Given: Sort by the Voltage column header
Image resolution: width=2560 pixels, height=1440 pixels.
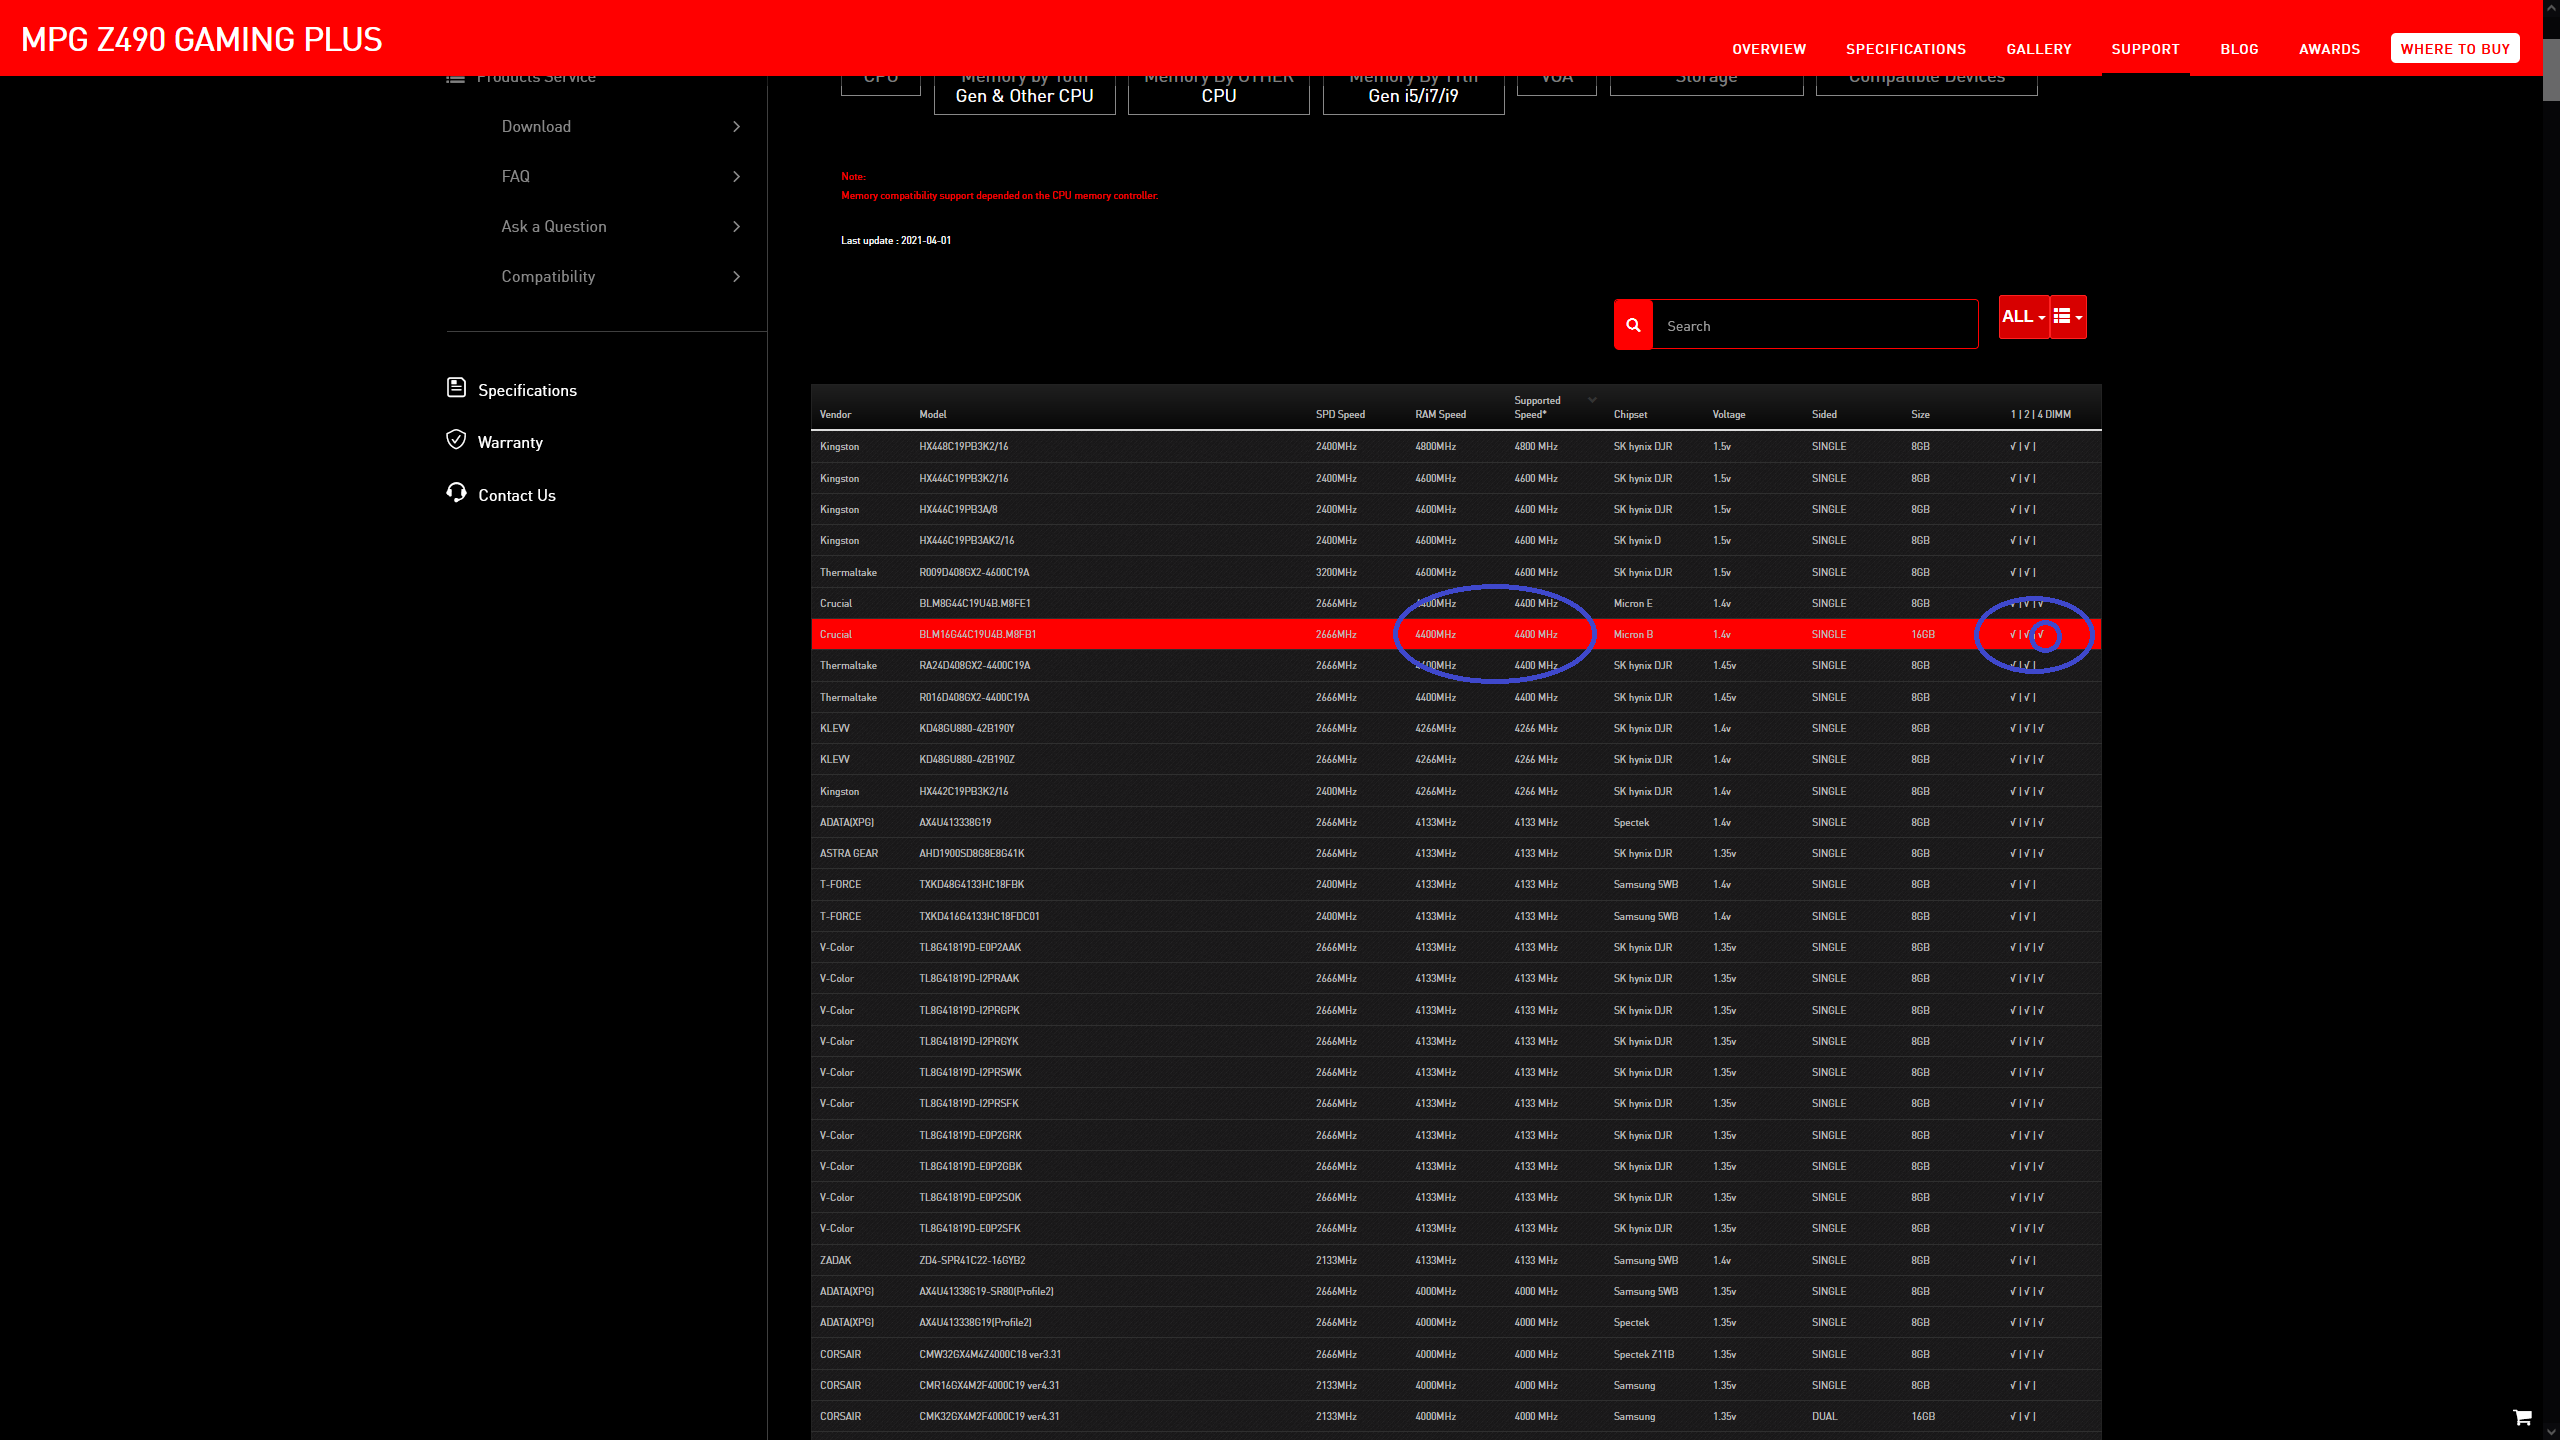Looking at the screenshot, I should click(1728, 414).
